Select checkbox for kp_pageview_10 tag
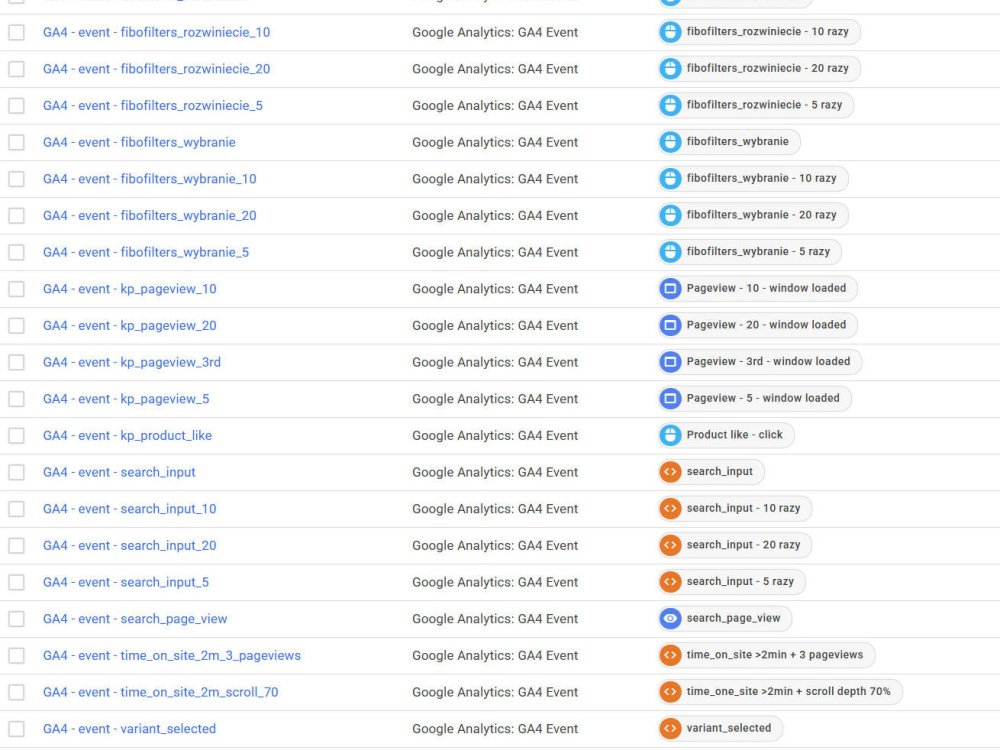Image resolution: width=1000 pixels, height=750 pixels. pos(17,289)
